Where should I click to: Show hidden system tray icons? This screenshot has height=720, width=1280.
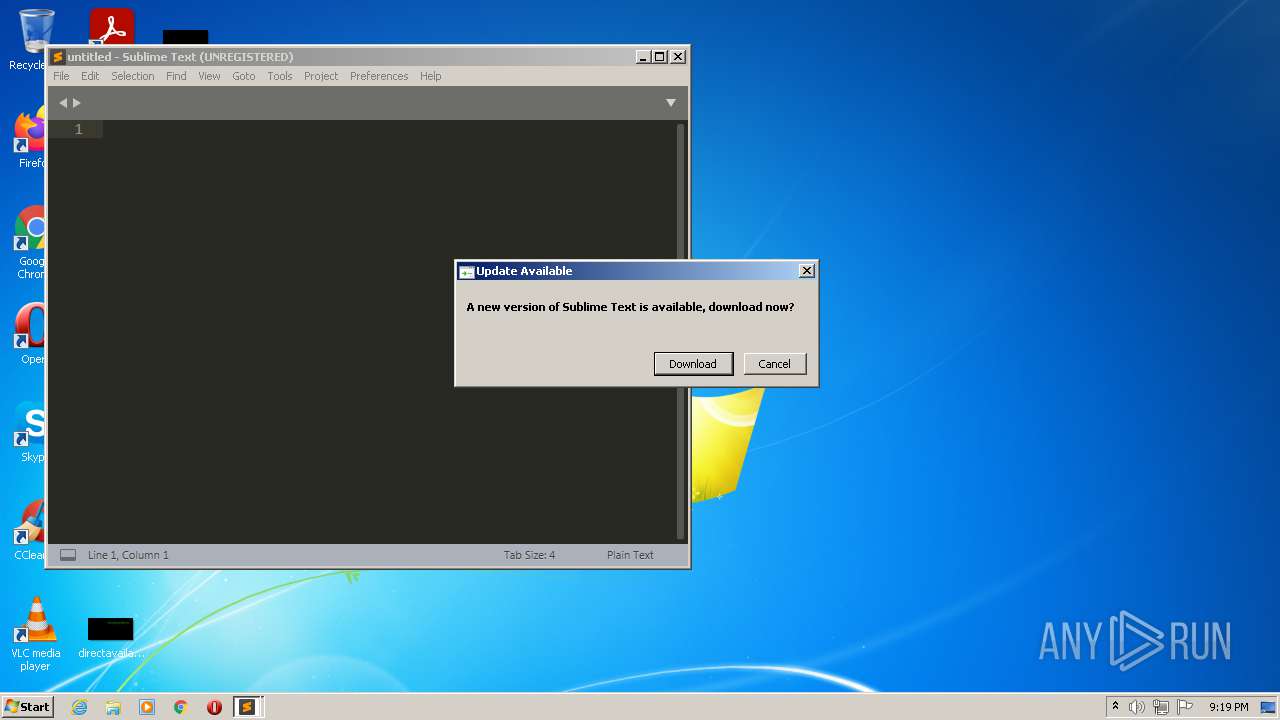pos(1115,707)
